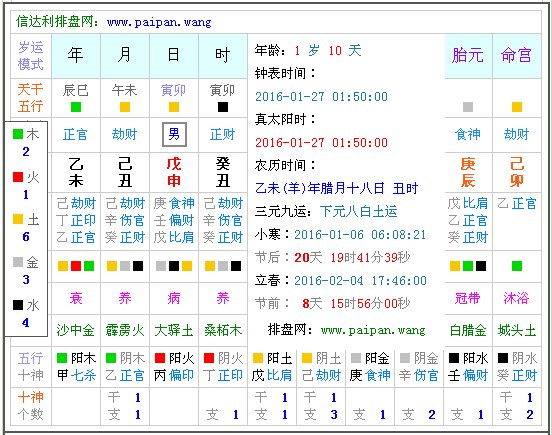The height and width of the screenshot is (435, 552).
Task: Click 沐浴 life stage in 命宫 column
Action: click(516, 298)
